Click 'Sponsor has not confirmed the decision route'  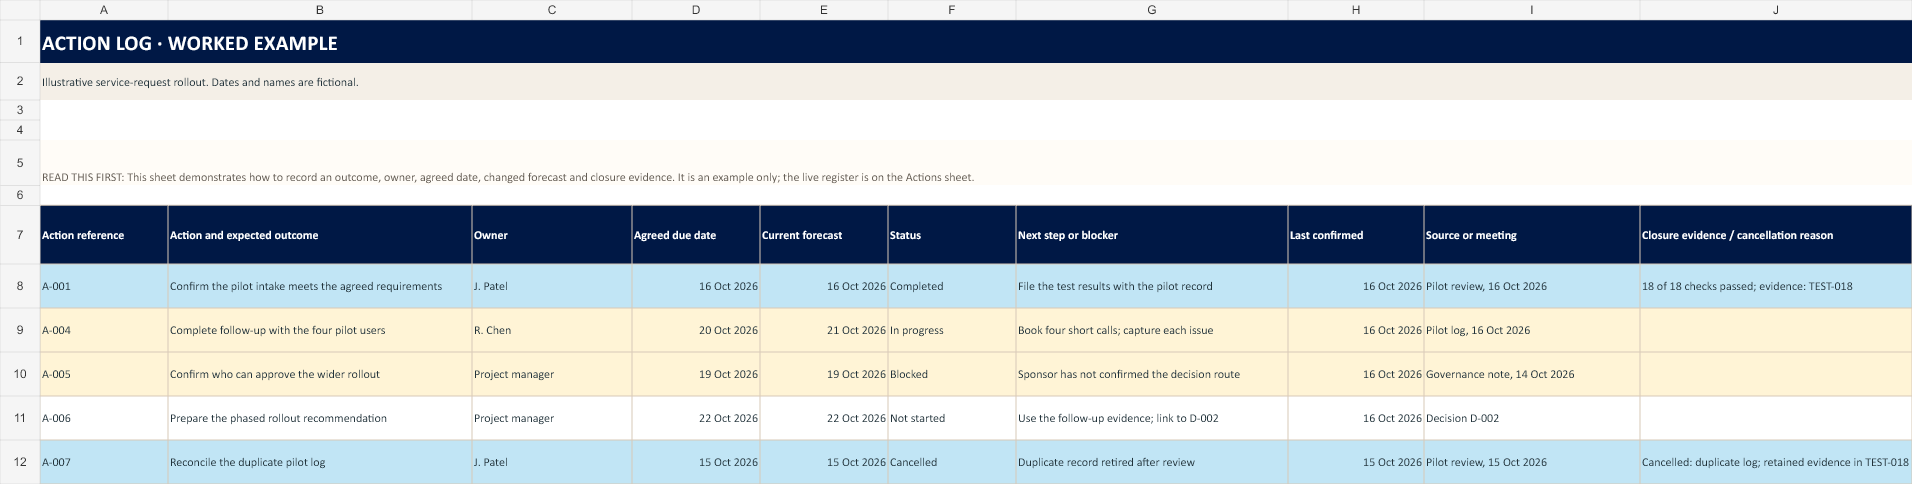coord(1152,374)
